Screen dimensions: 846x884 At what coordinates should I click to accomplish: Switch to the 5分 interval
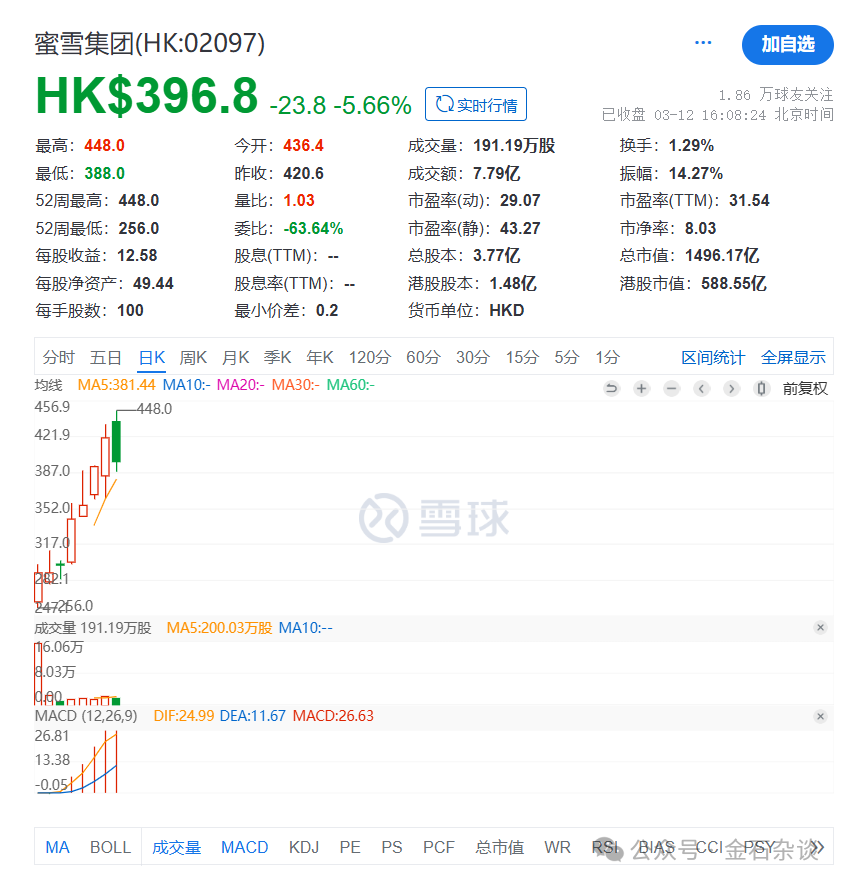[567, 357]
